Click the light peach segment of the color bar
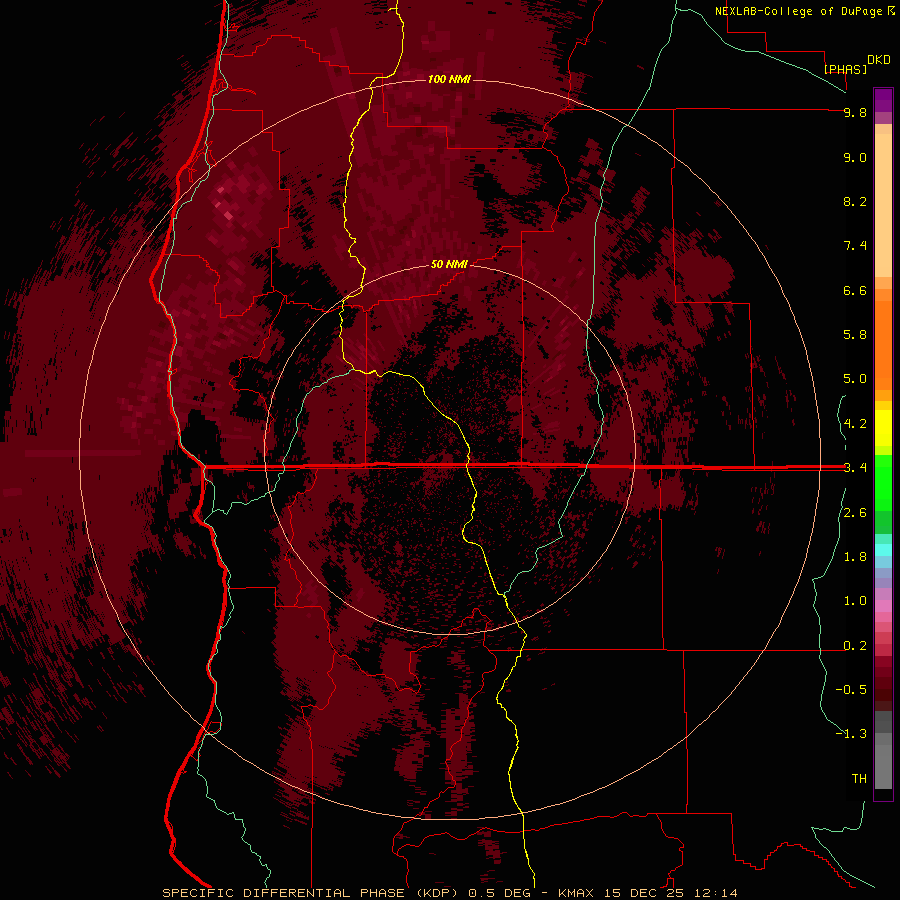The image size is (900, 900). (883, 205)
